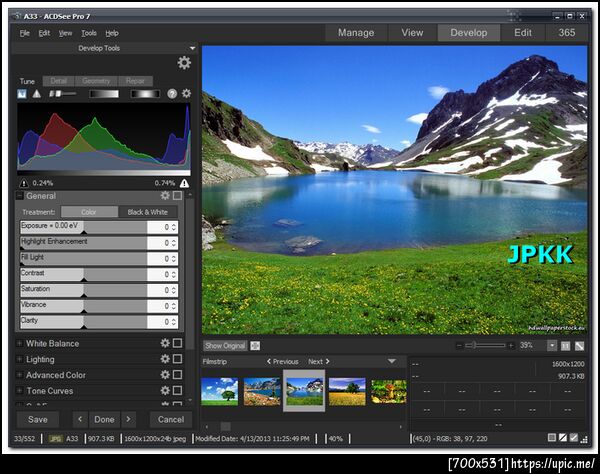
Task: Click the first status bar square icon
Action: [551, 438]
